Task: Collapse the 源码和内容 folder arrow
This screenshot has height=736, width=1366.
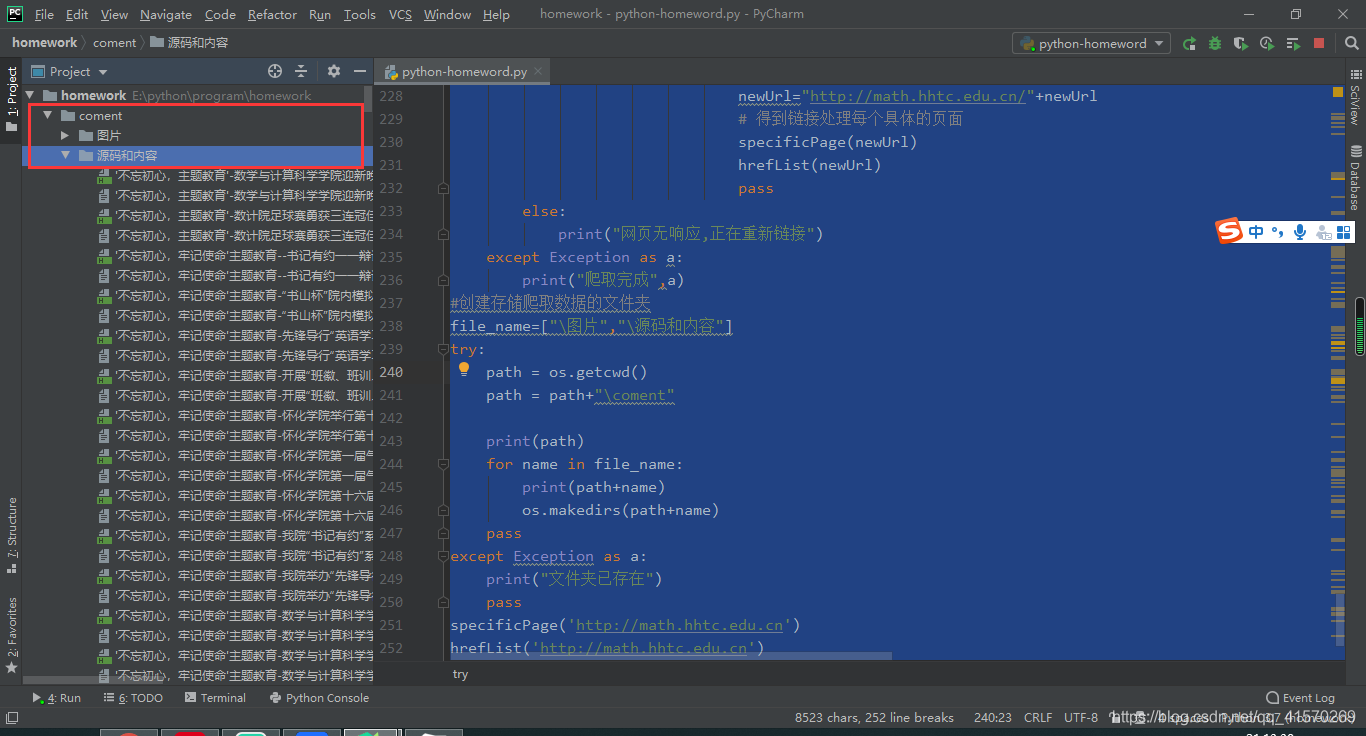Action: point(65,156)
